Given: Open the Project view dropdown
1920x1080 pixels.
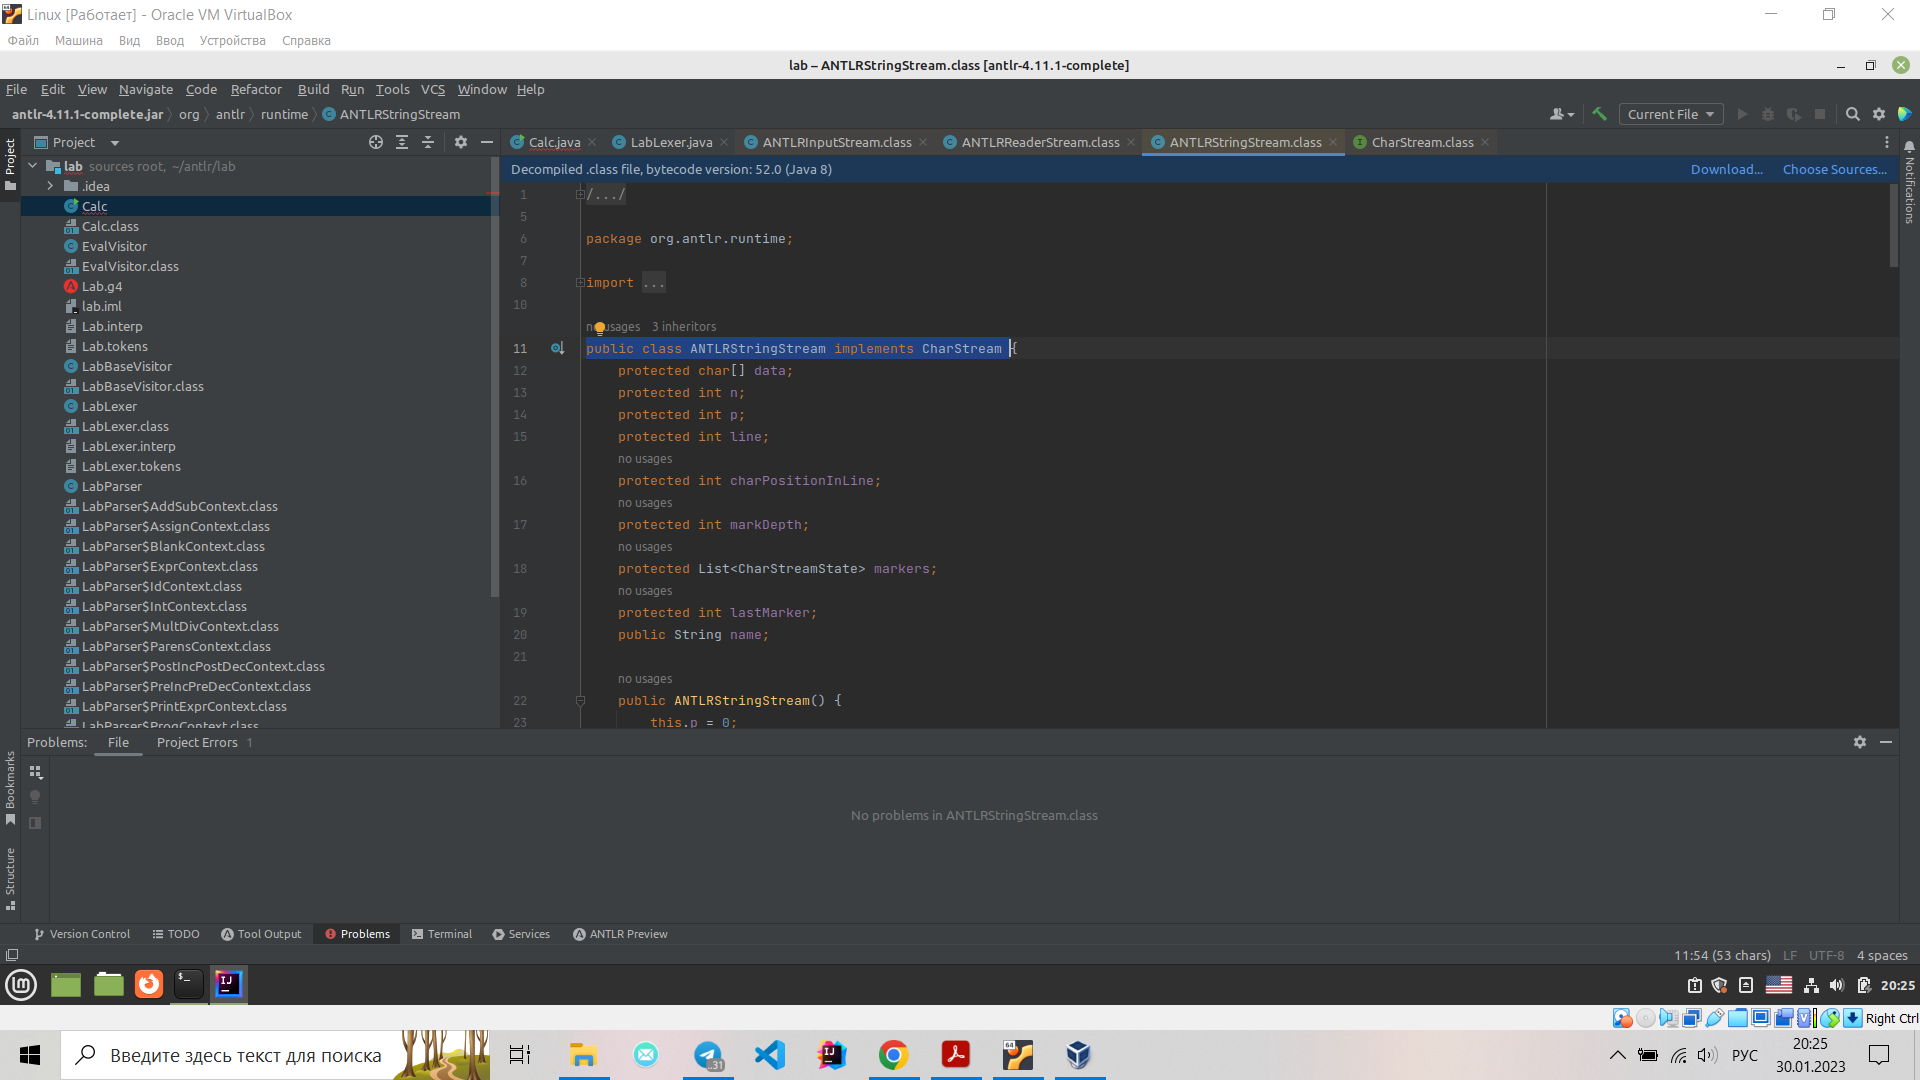Looking at the screenshot, I should 115,143.
